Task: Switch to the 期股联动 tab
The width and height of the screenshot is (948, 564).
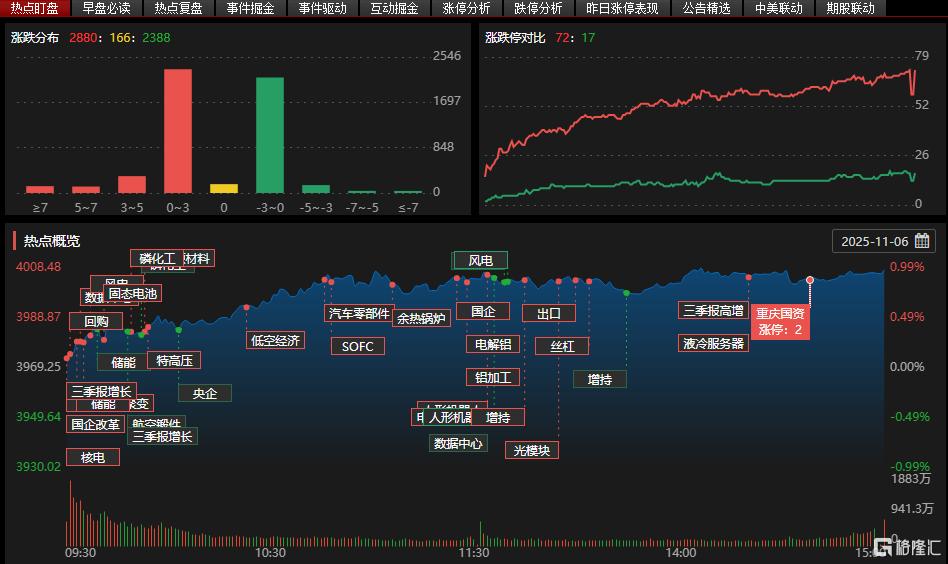Action: (850, 8)
